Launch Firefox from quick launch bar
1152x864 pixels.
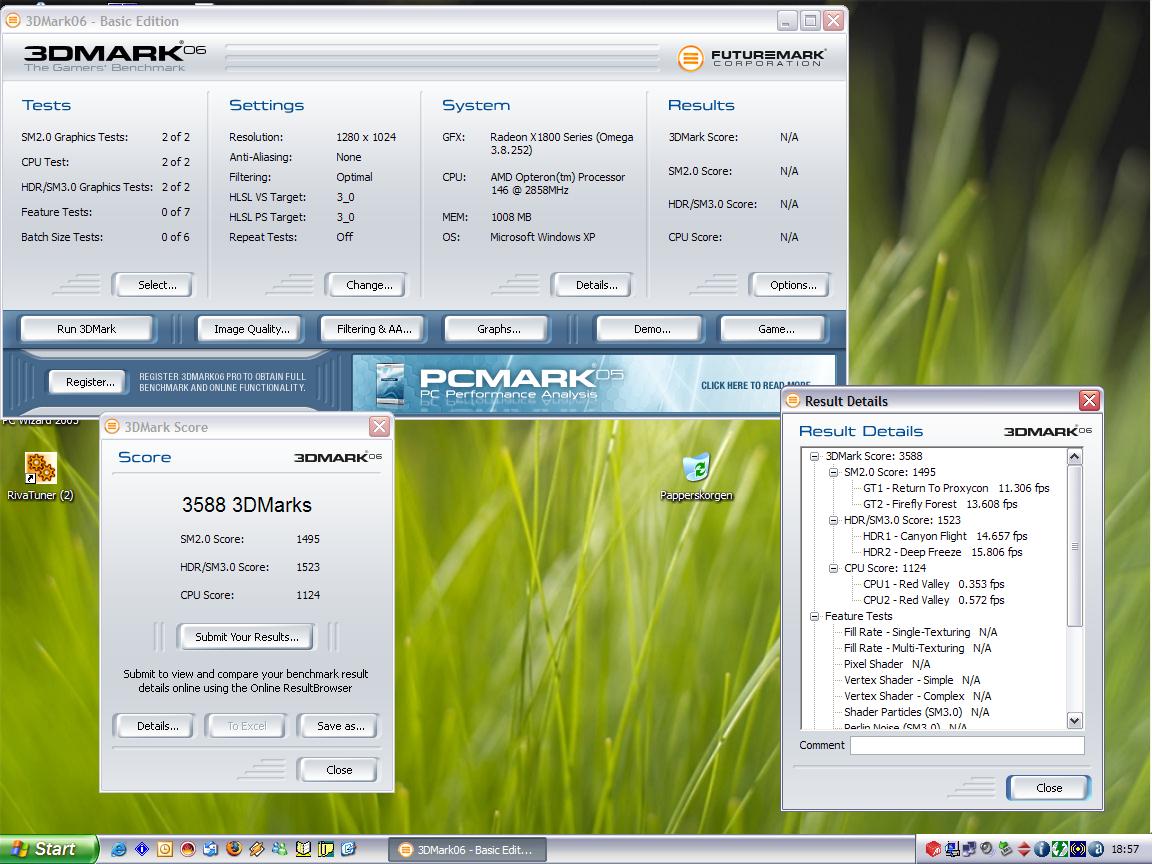point(234,849)
